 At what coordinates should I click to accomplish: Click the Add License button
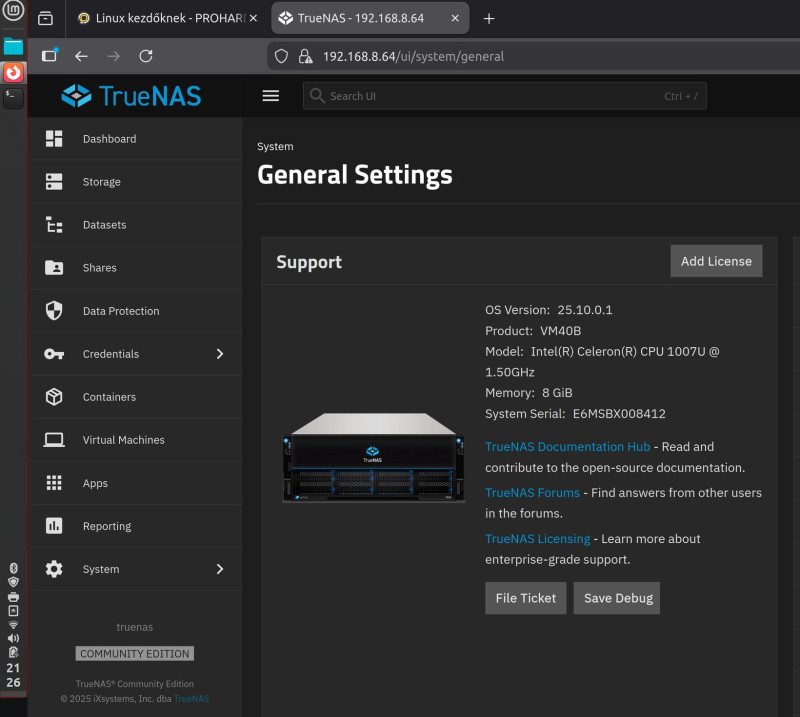pos(716,261)
